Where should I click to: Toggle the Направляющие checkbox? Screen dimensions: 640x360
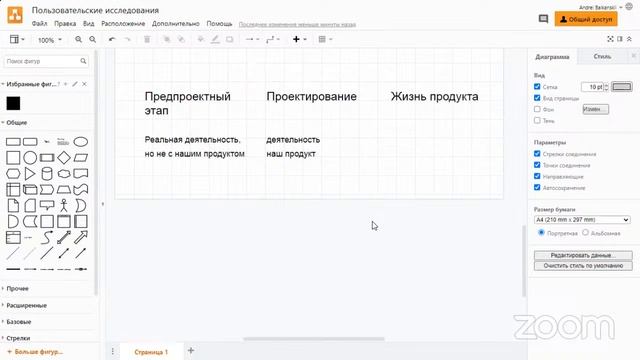[x=537, y=176]
